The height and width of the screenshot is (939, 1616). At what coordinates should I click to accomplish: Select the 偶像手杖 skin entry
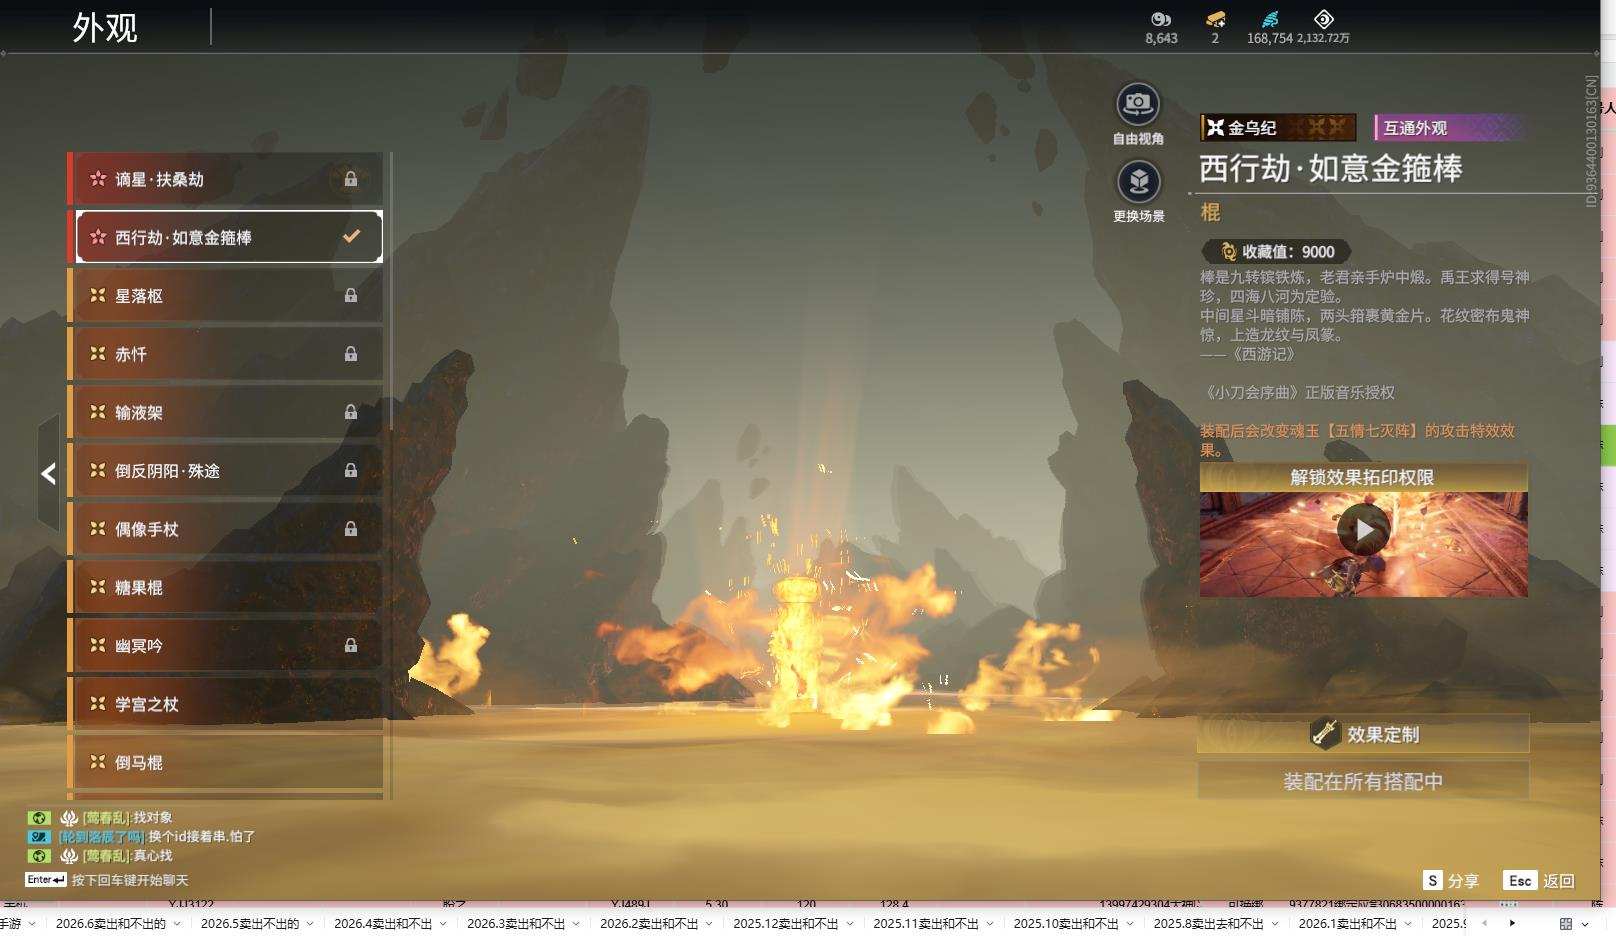[x=225, y=528]
